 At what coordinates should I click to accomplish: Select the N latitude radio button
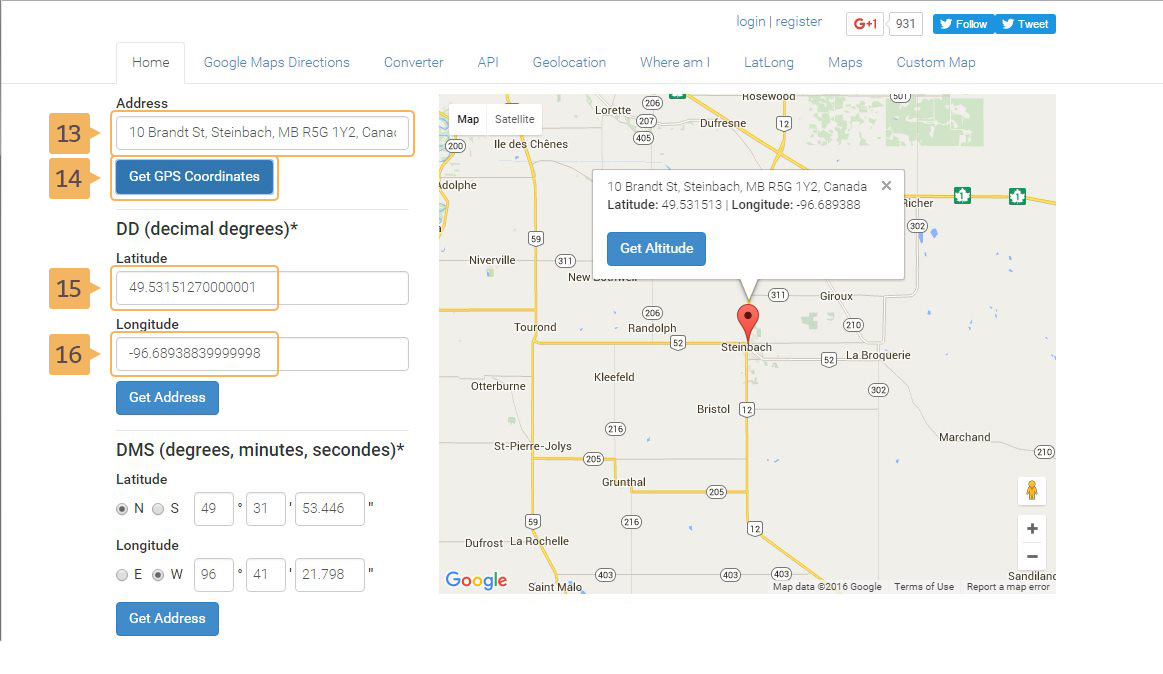click(x=123, y=508)
